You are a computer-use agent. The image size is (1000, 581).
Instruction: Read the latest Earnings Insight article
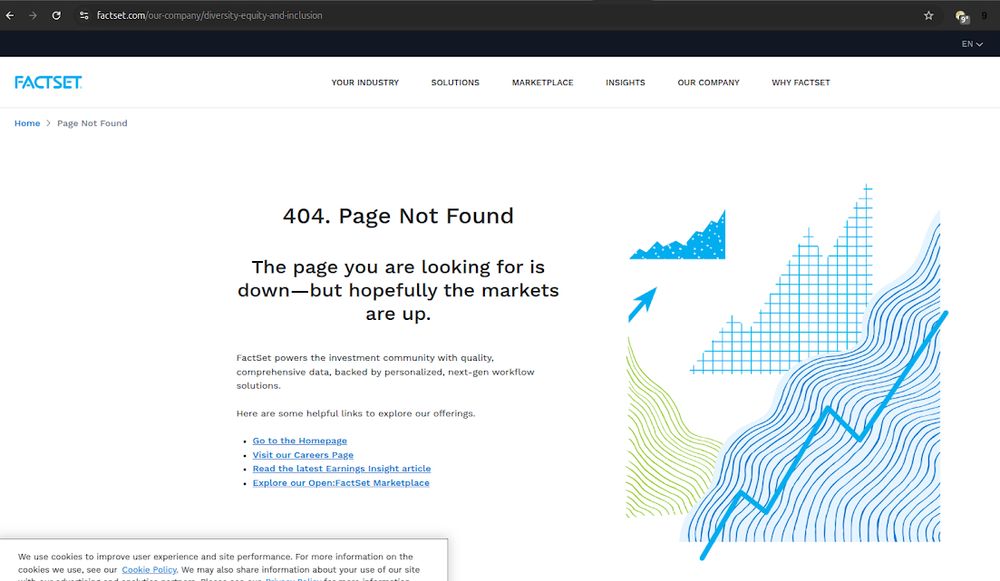point(341,468)
